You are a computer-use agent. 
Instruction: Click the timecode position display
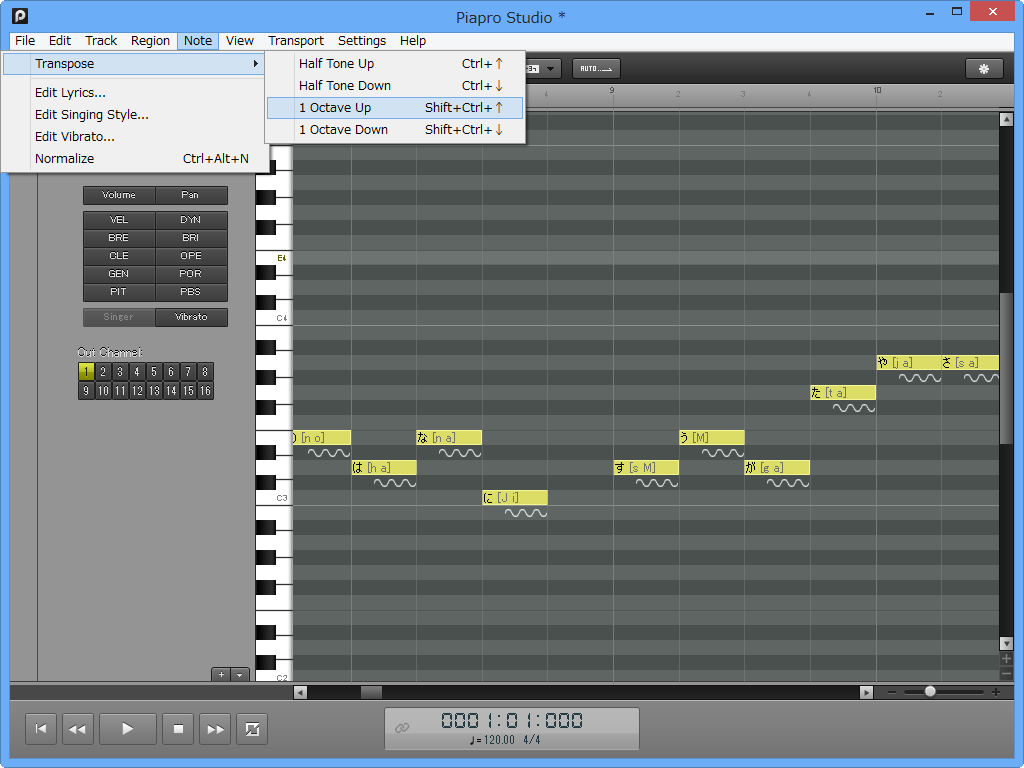[512, 720]
